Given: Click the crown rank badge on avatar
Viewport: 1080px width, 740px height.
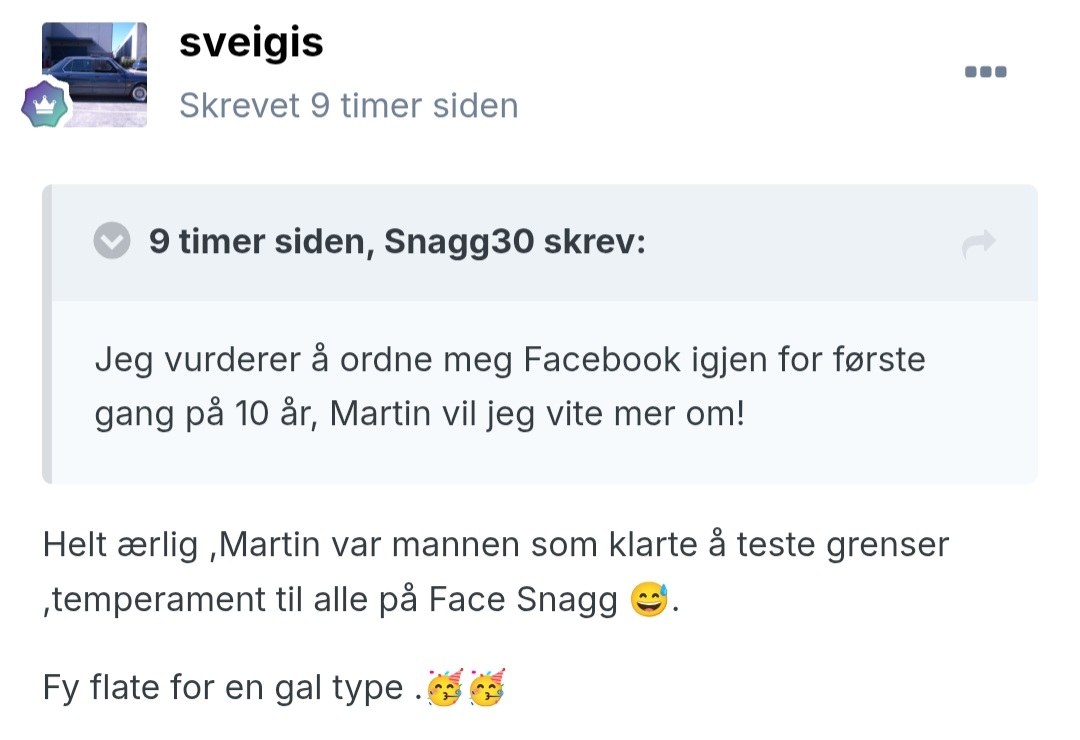Looking at the screenshot, I should point(45,104).
